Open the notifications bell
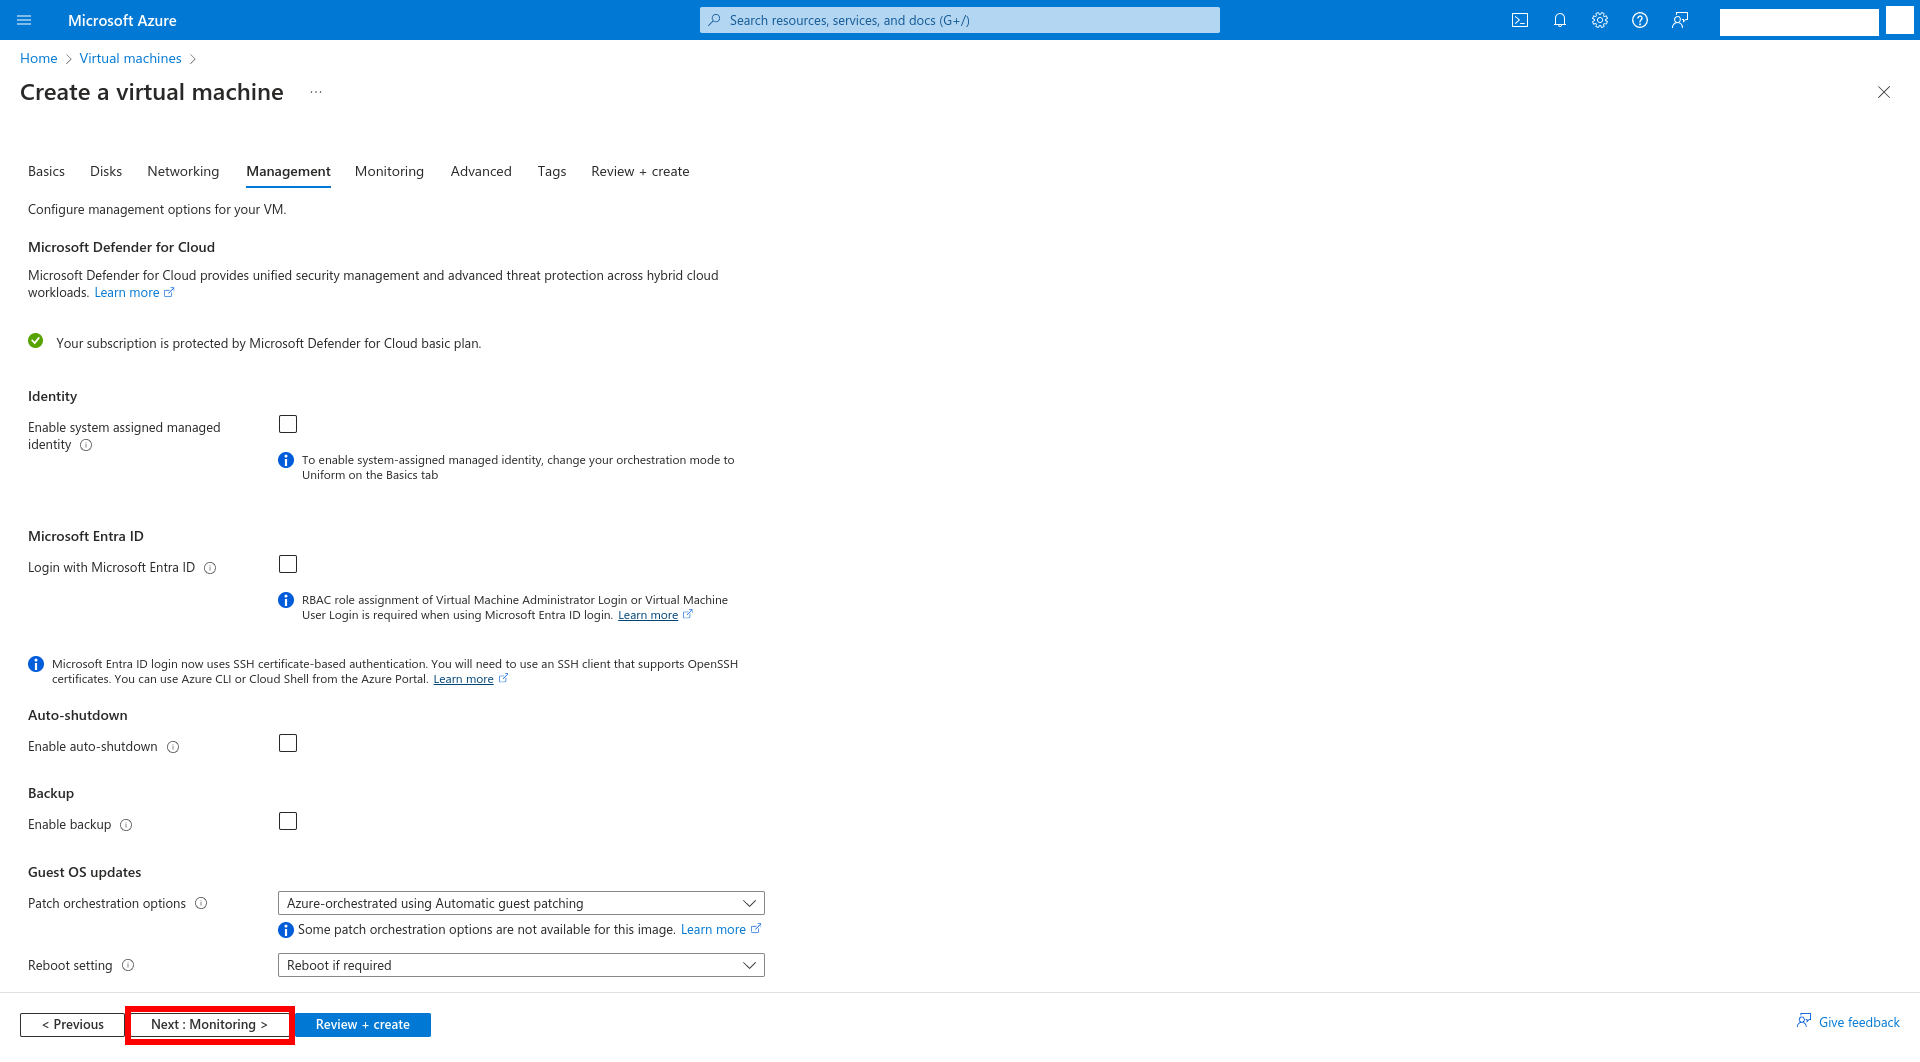 pos(1560,20)
